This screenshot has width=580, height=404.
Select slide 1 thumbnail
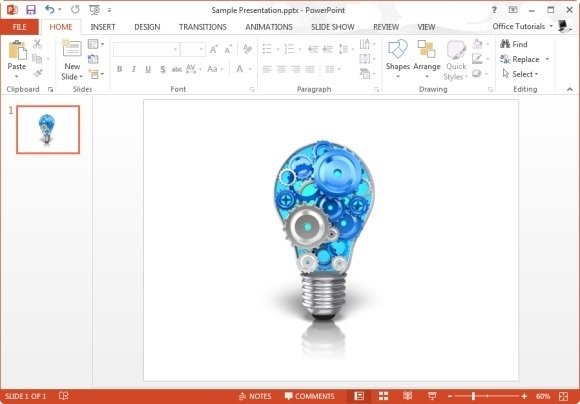(x=48, y=129)
